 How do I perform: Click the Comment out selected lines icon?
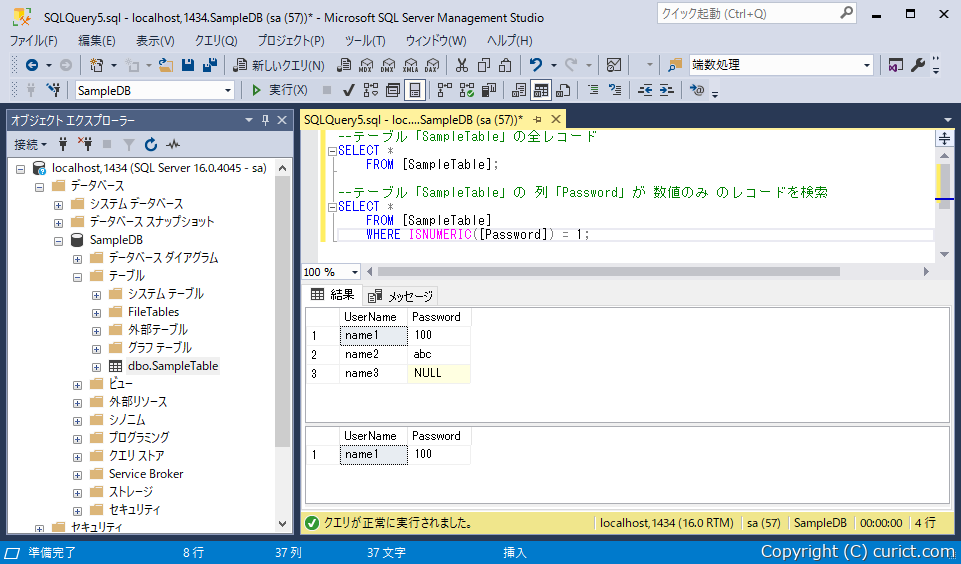point(593,91)
